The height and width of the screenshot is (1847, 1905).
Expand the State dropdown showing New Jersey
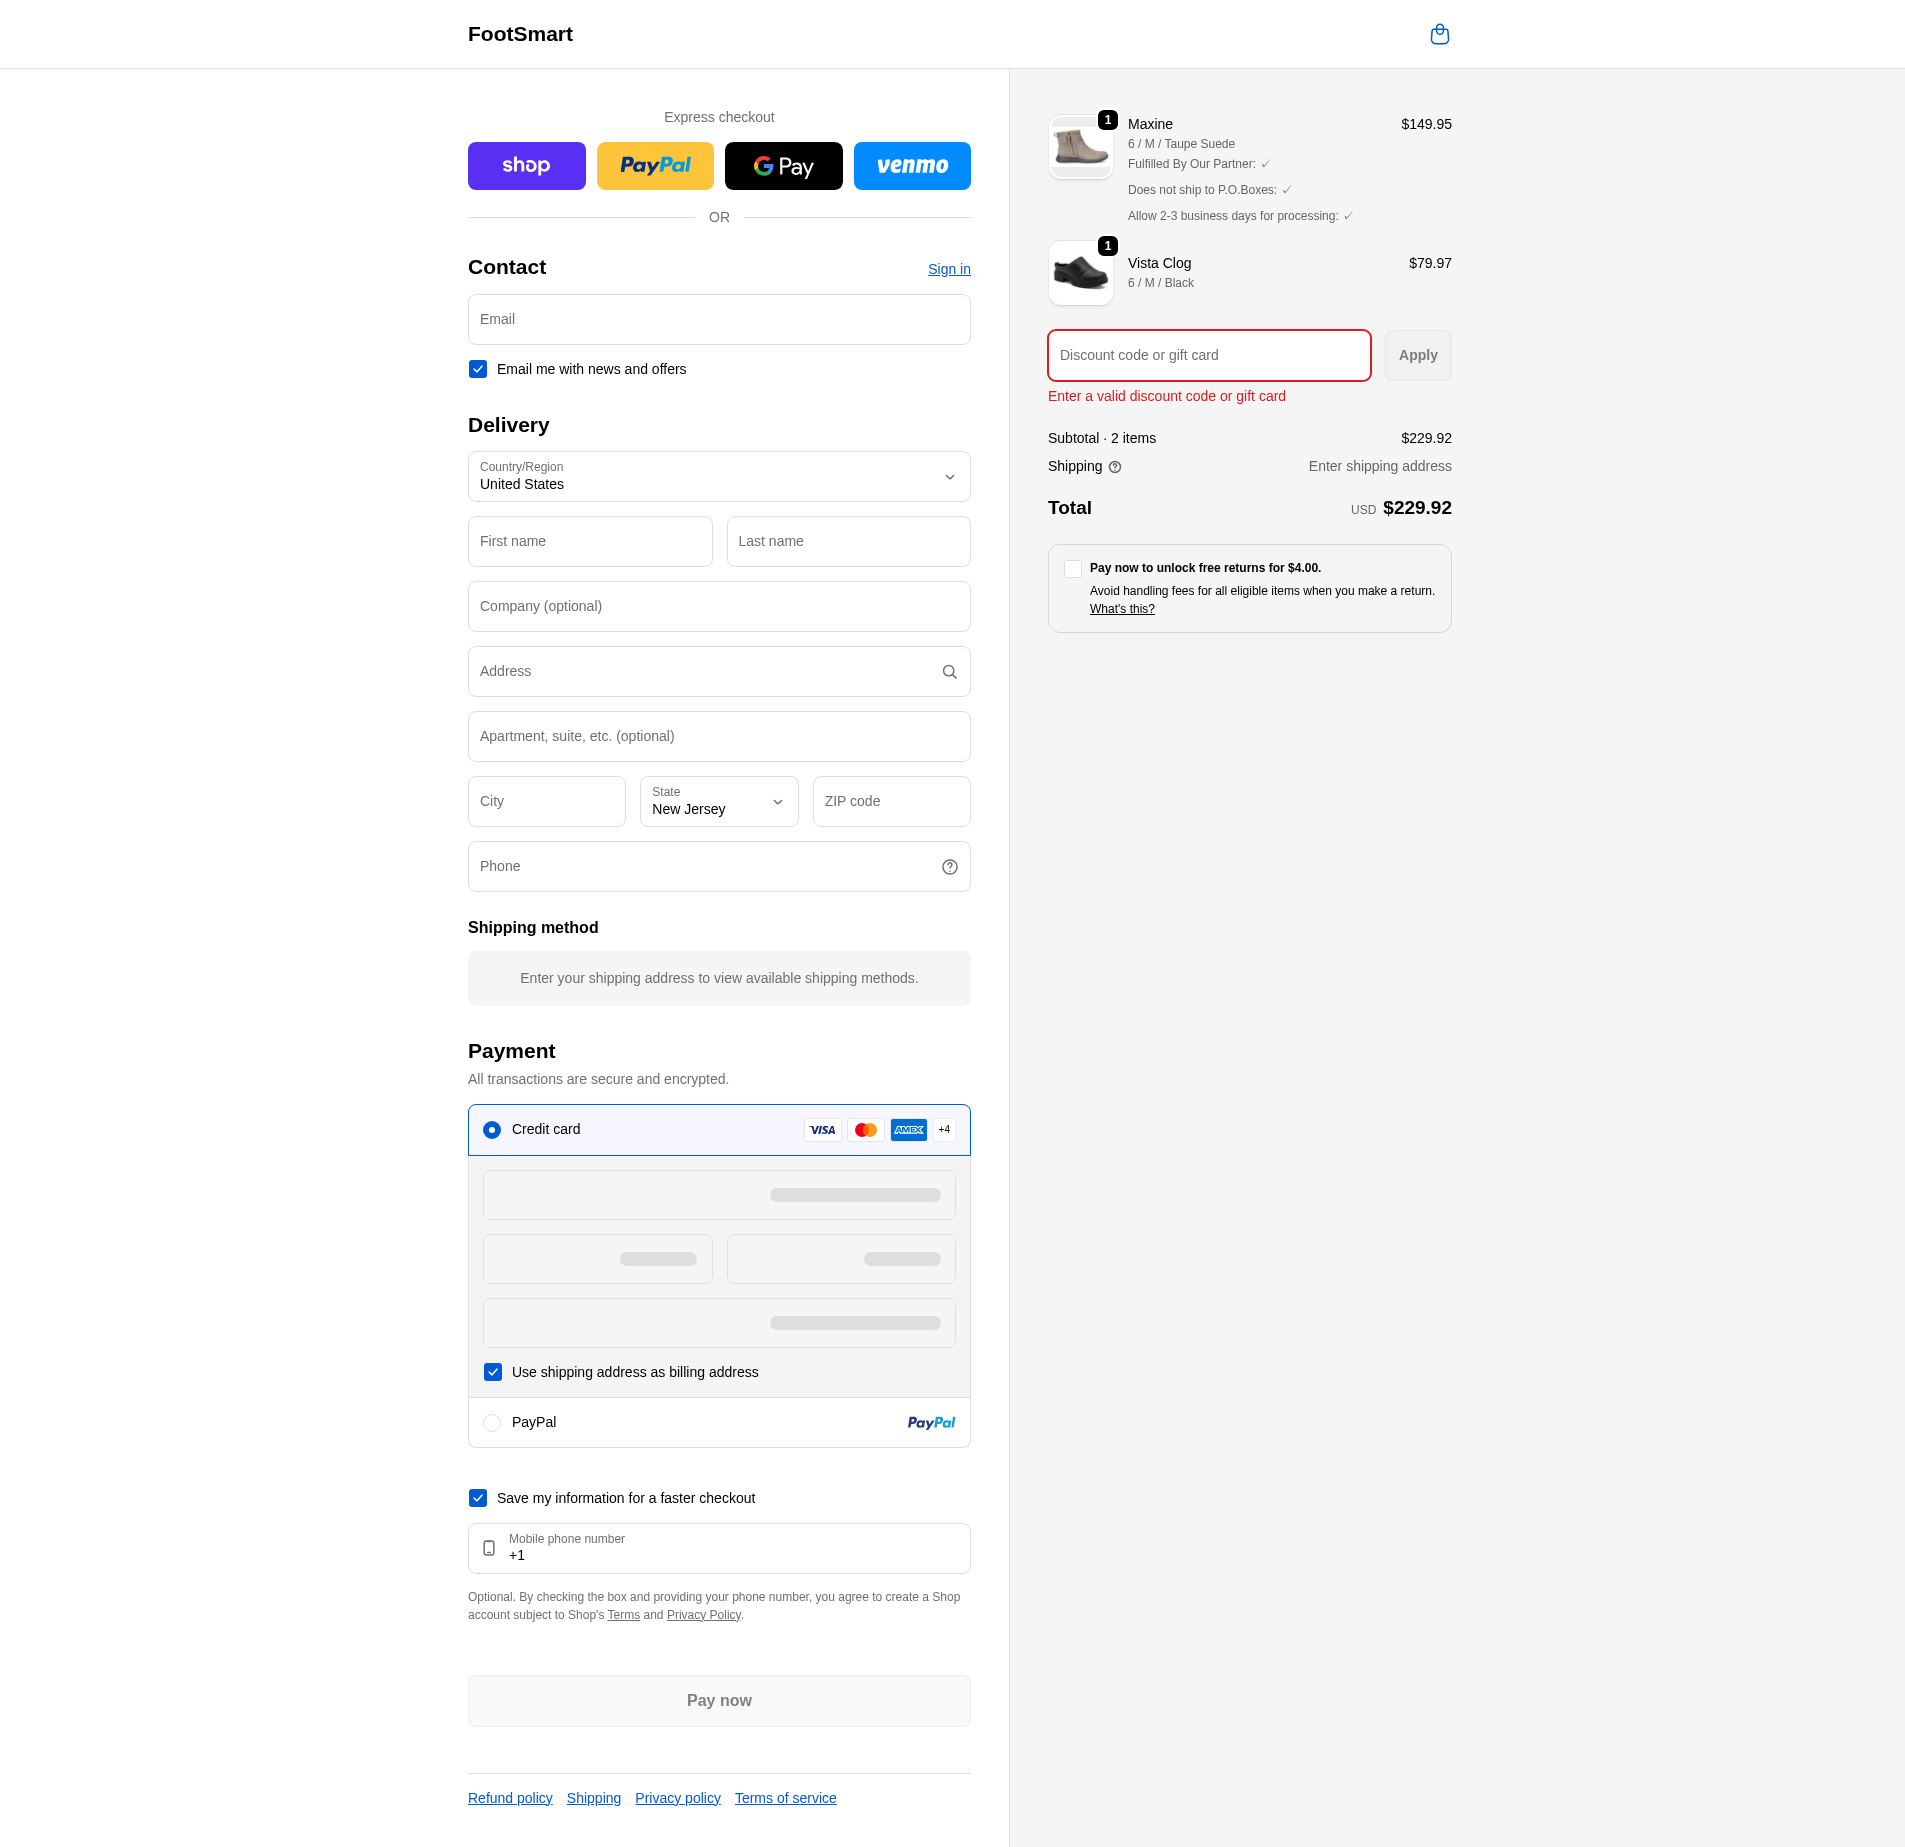718,802
